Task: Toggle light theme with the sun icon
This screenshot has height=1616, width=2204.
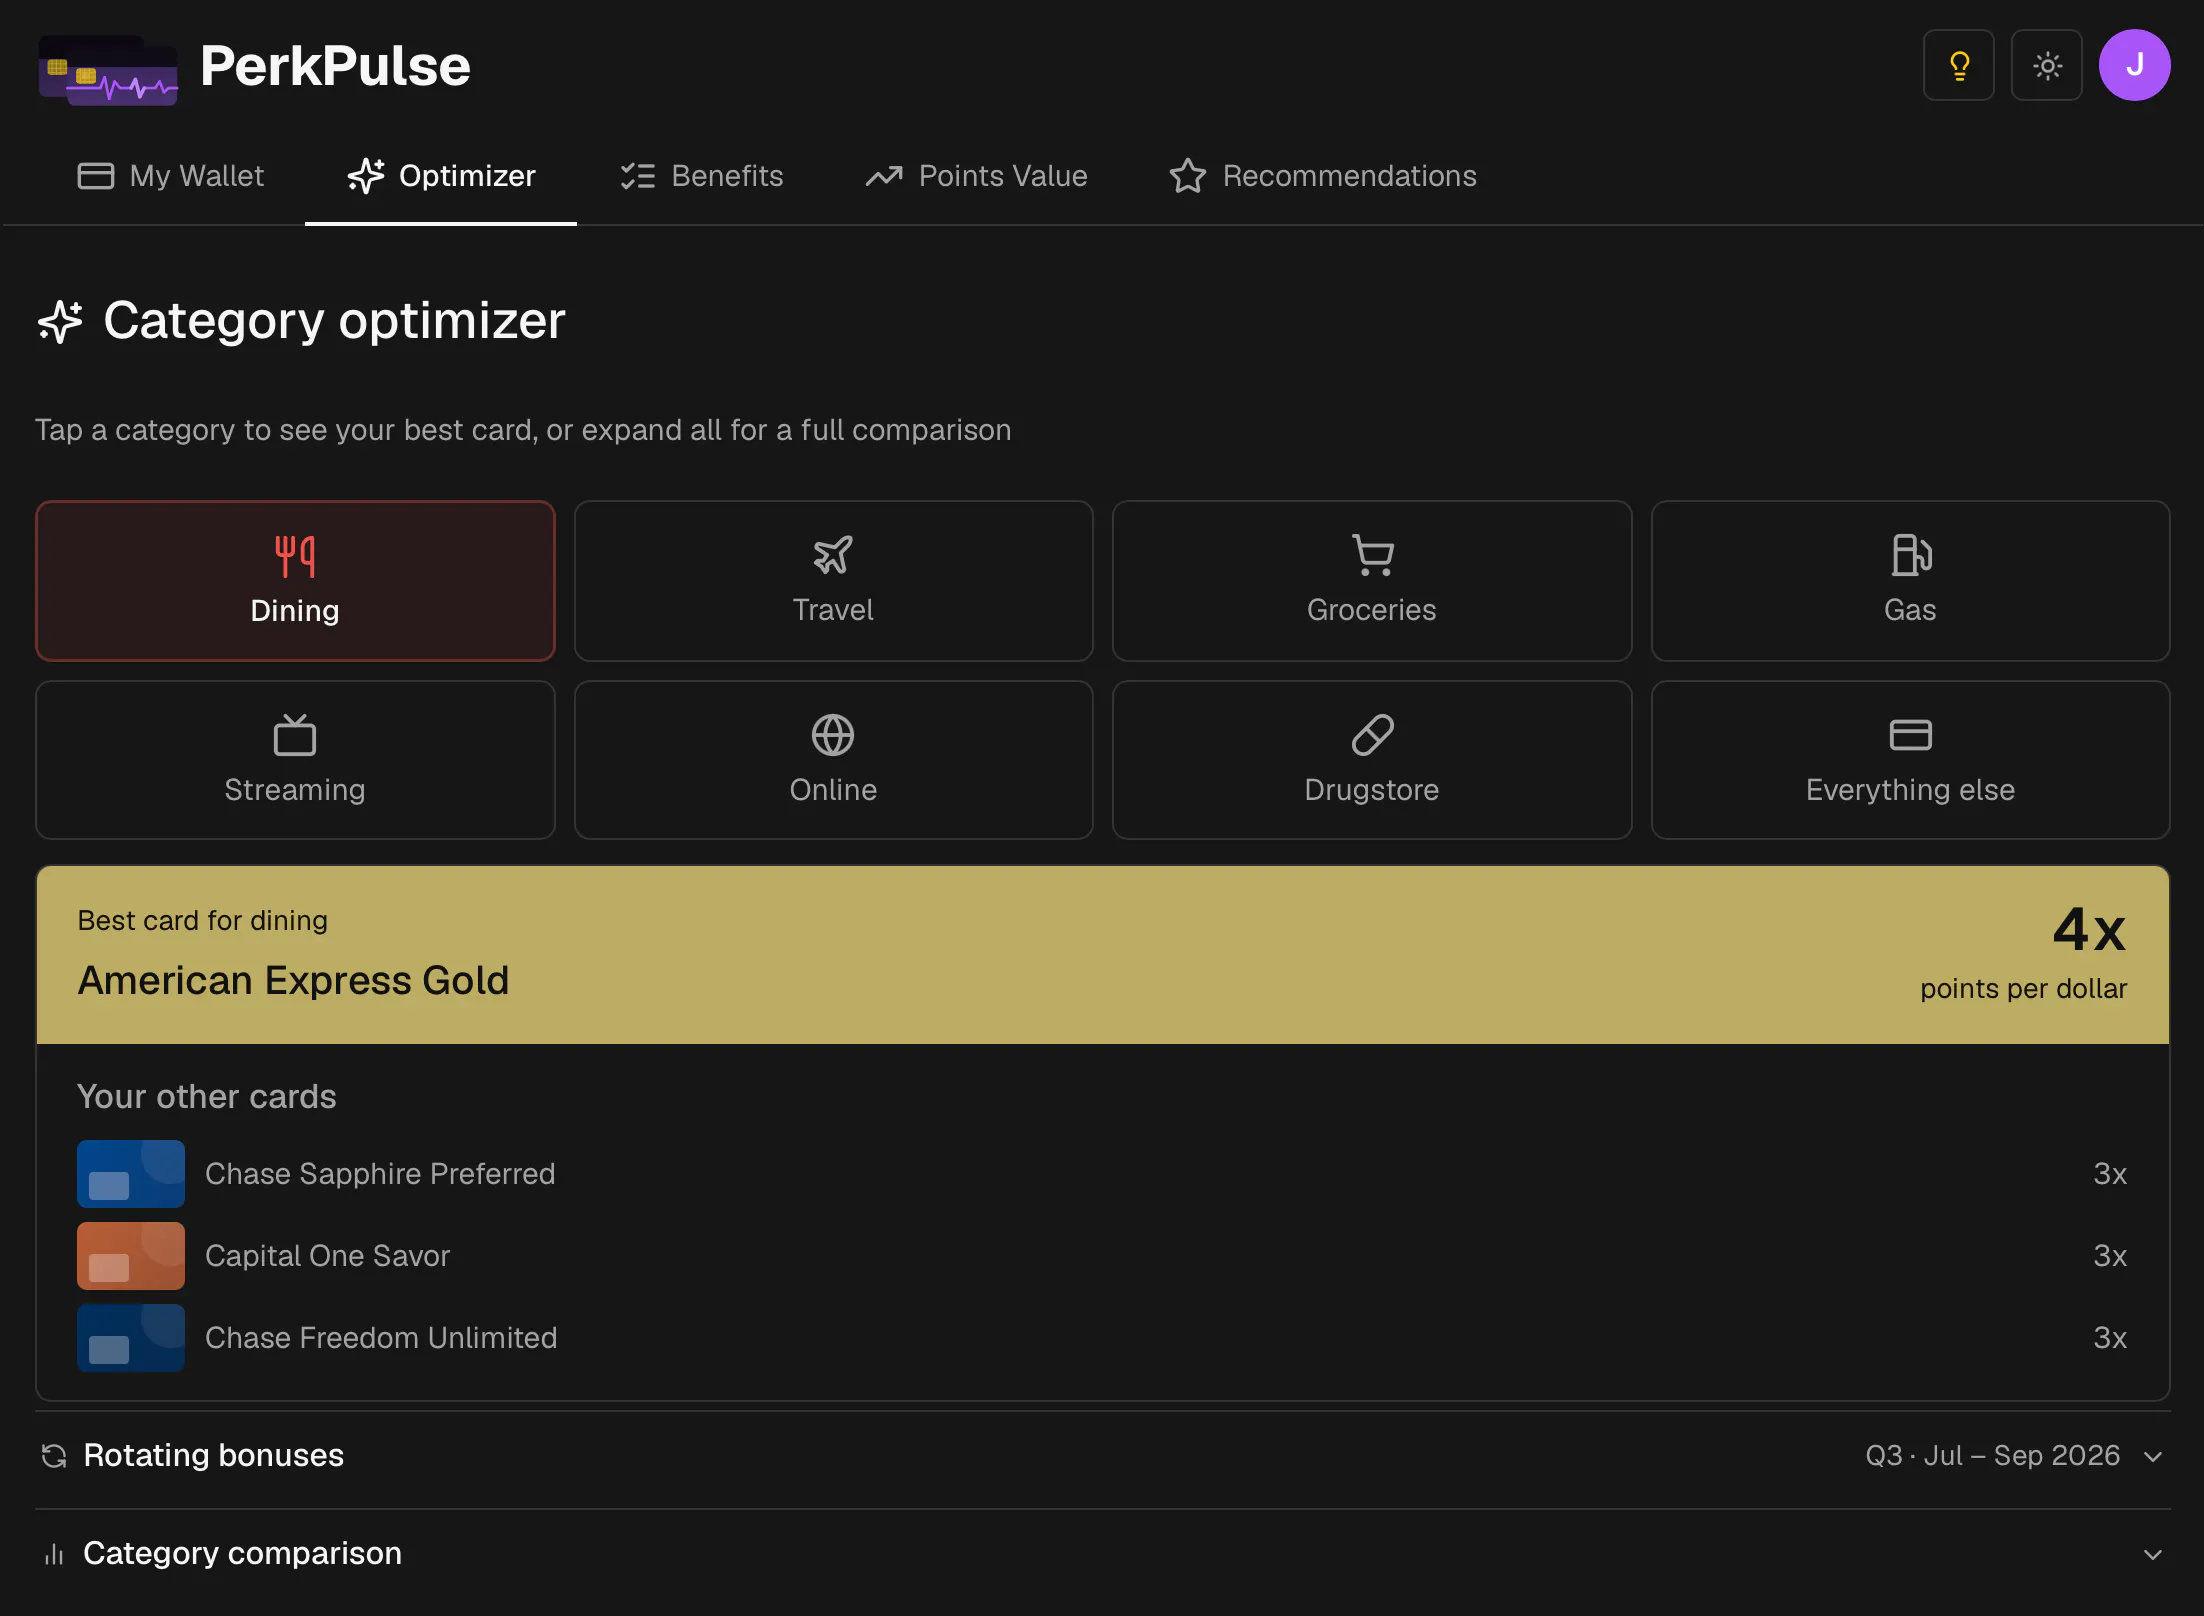Action: [x=2046, y=66]
